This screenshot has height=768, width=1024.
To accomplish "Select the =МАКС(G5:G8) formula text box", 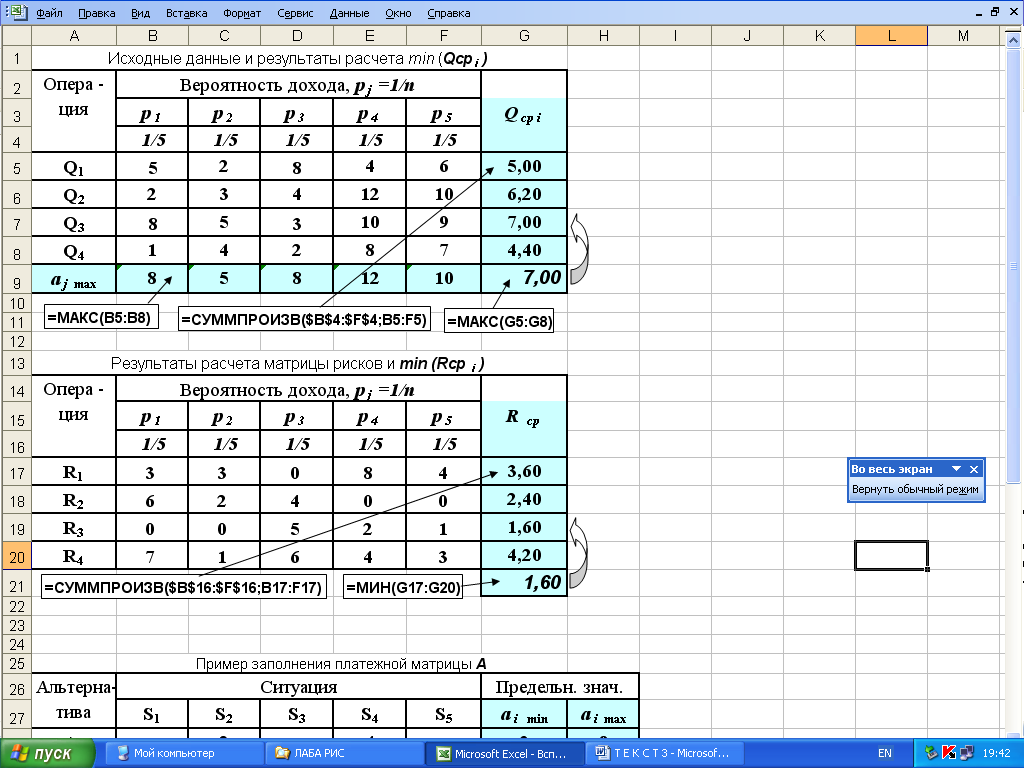I will (x=499, y=321).
